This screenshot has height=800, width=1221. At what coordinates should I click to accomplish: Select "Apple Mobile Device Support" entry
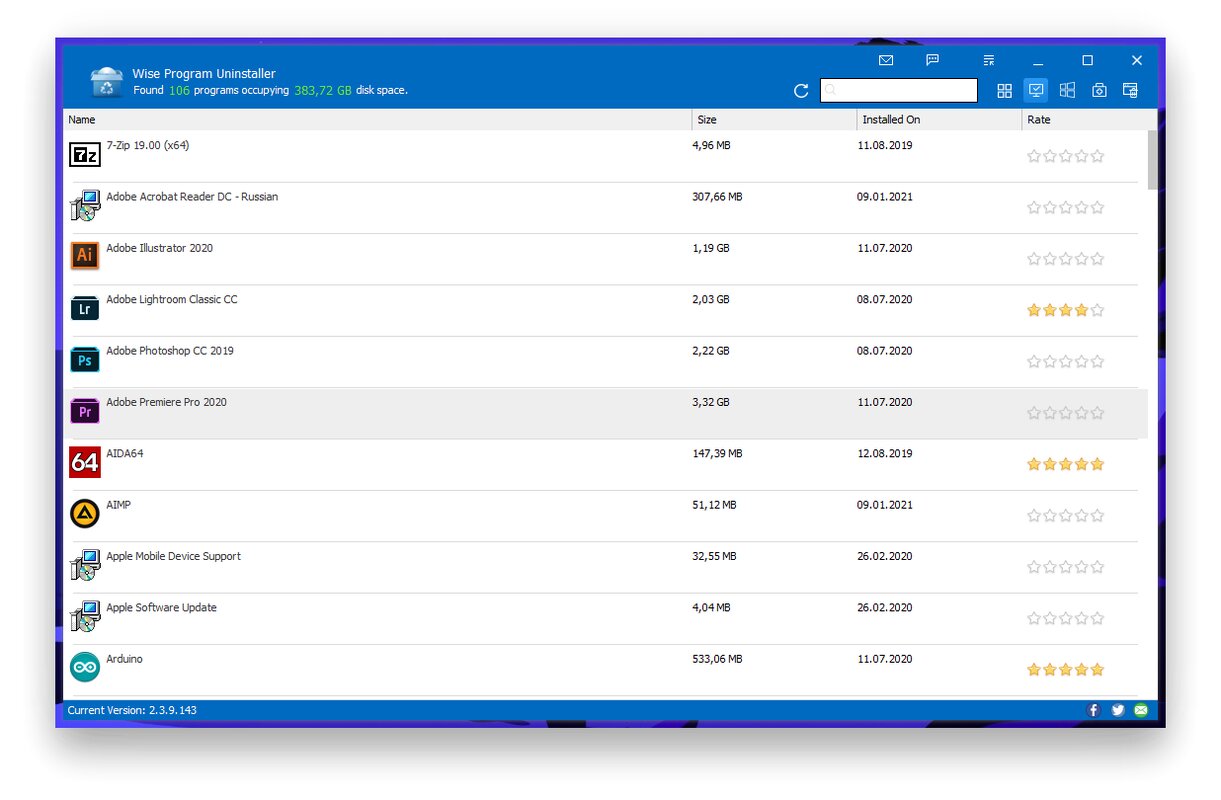click(174, 556)
